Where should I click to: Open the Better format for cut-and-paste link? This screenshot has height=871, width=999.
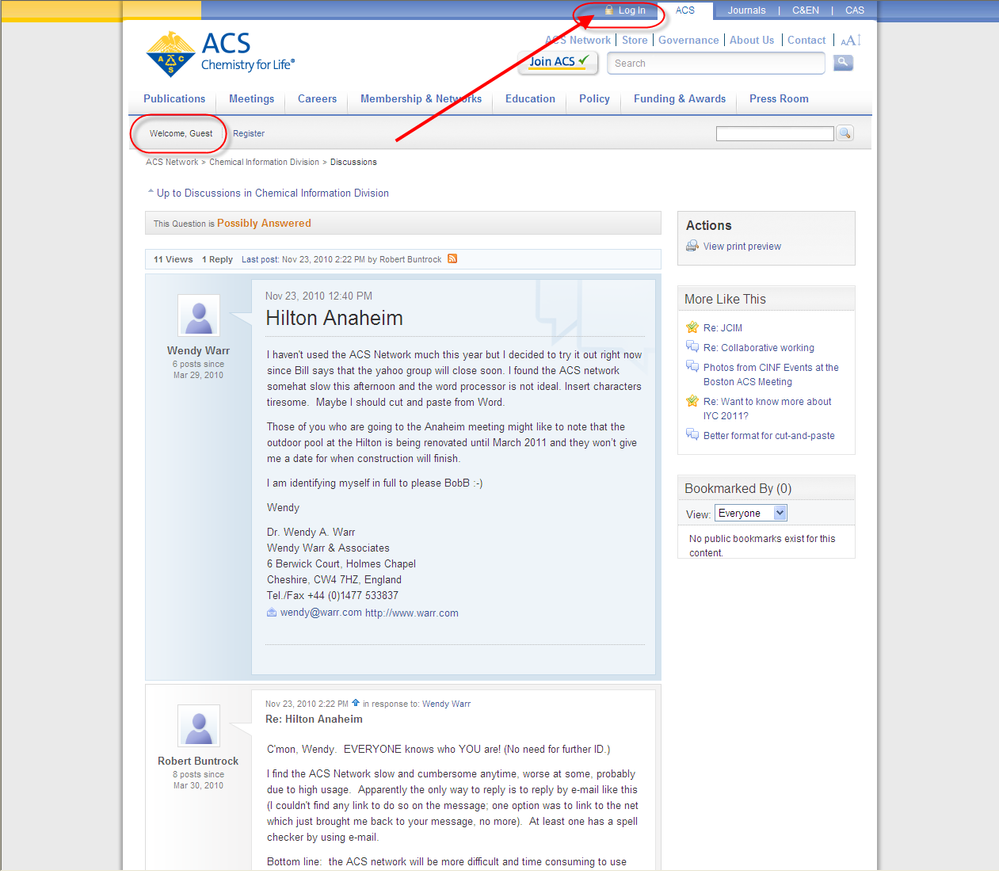click(x=767, y=435)
